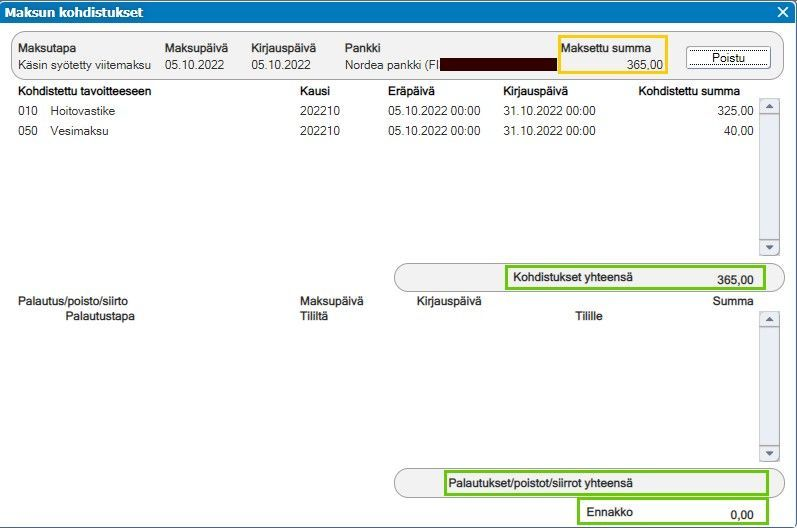797x528 pixels.
Task: Click the Maksettu summa 365,00 field
Action: (x=612, y=55)
